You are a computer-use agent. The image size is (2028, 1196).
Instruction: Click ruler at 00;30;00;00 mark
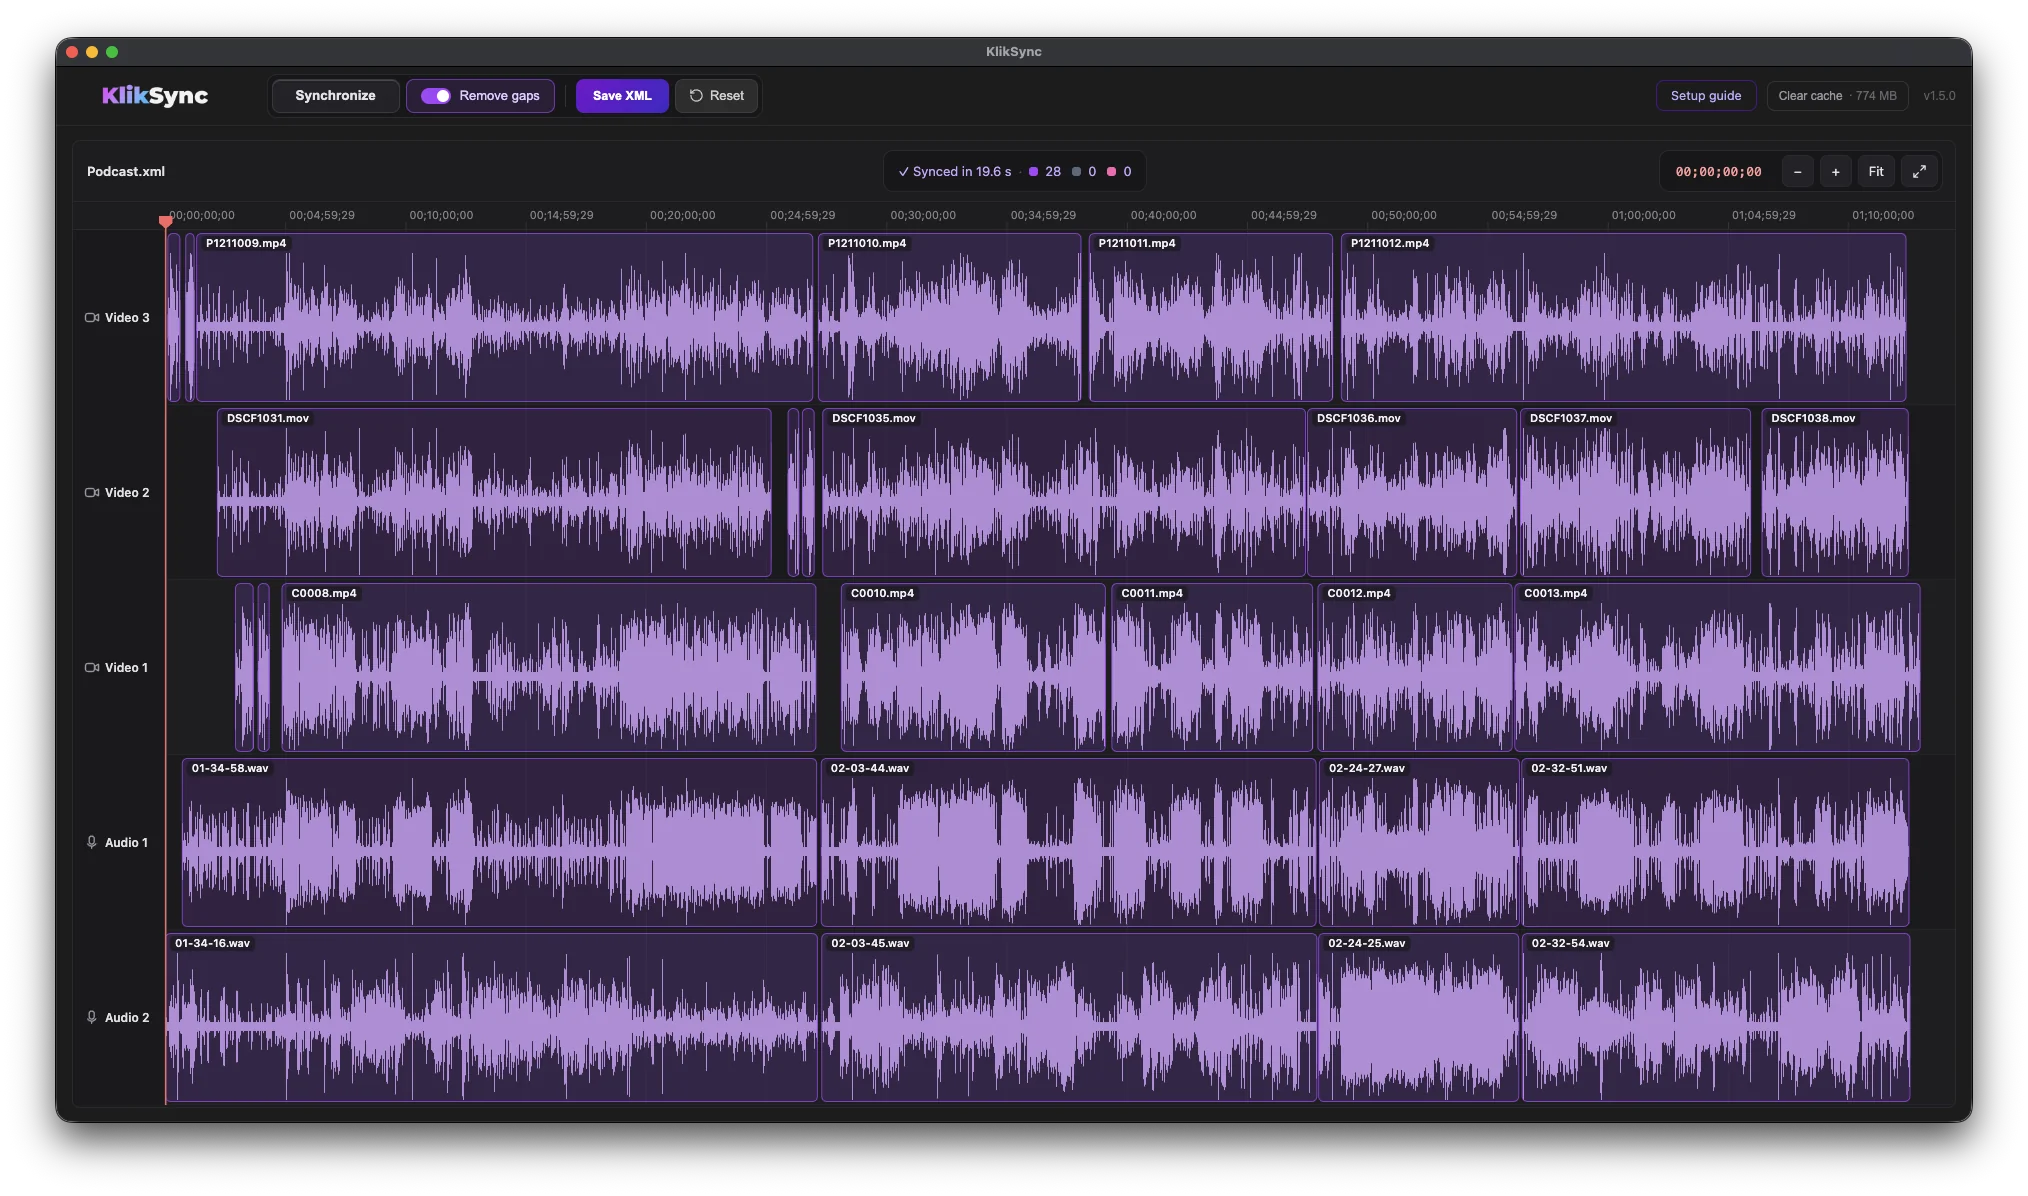[923, 215]
